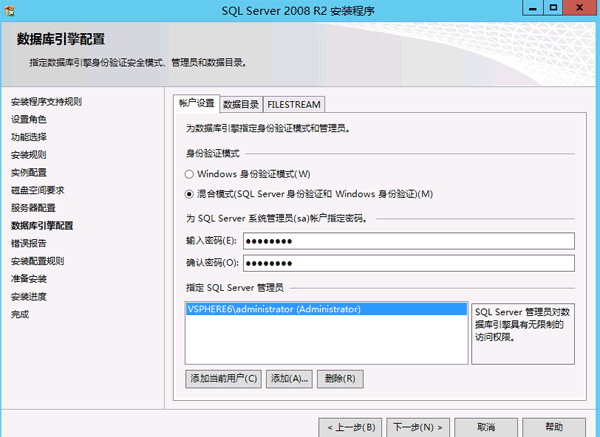
Task: Click 错误报告 step in sidebar
Action: (x=29, y=243)
